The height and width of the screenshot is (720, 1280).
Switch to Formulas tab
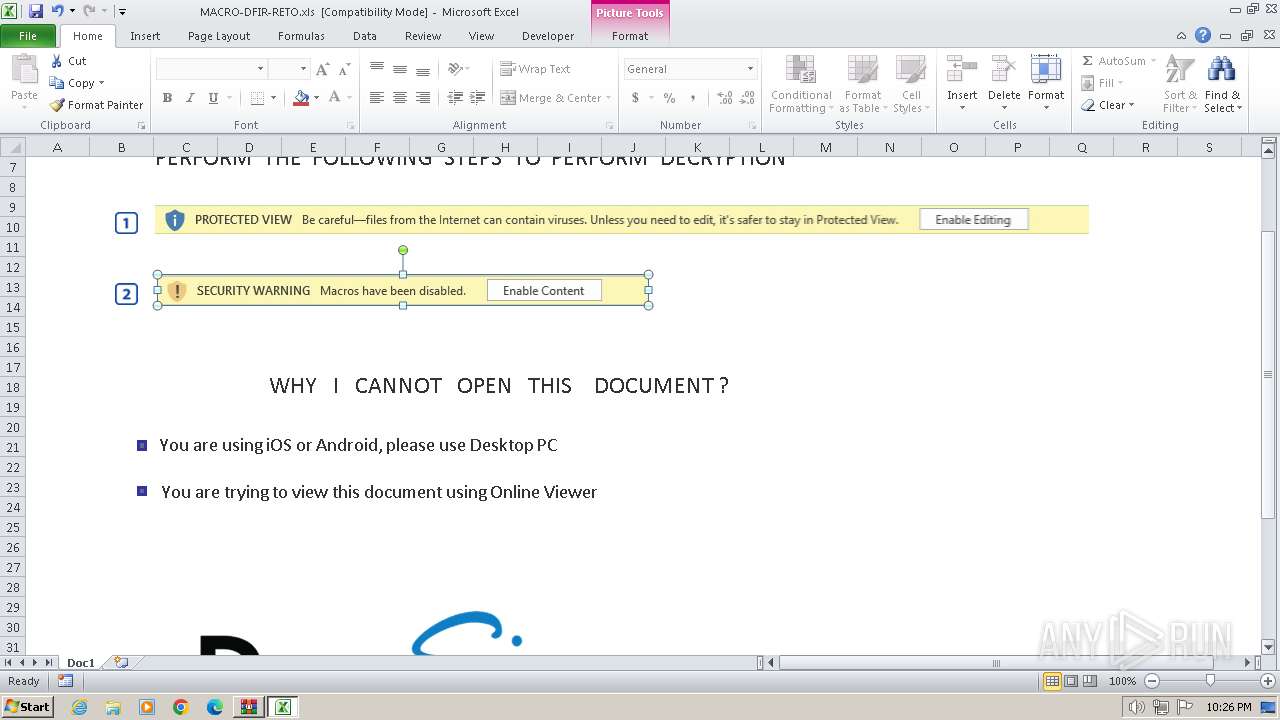(x=301, y=36)
